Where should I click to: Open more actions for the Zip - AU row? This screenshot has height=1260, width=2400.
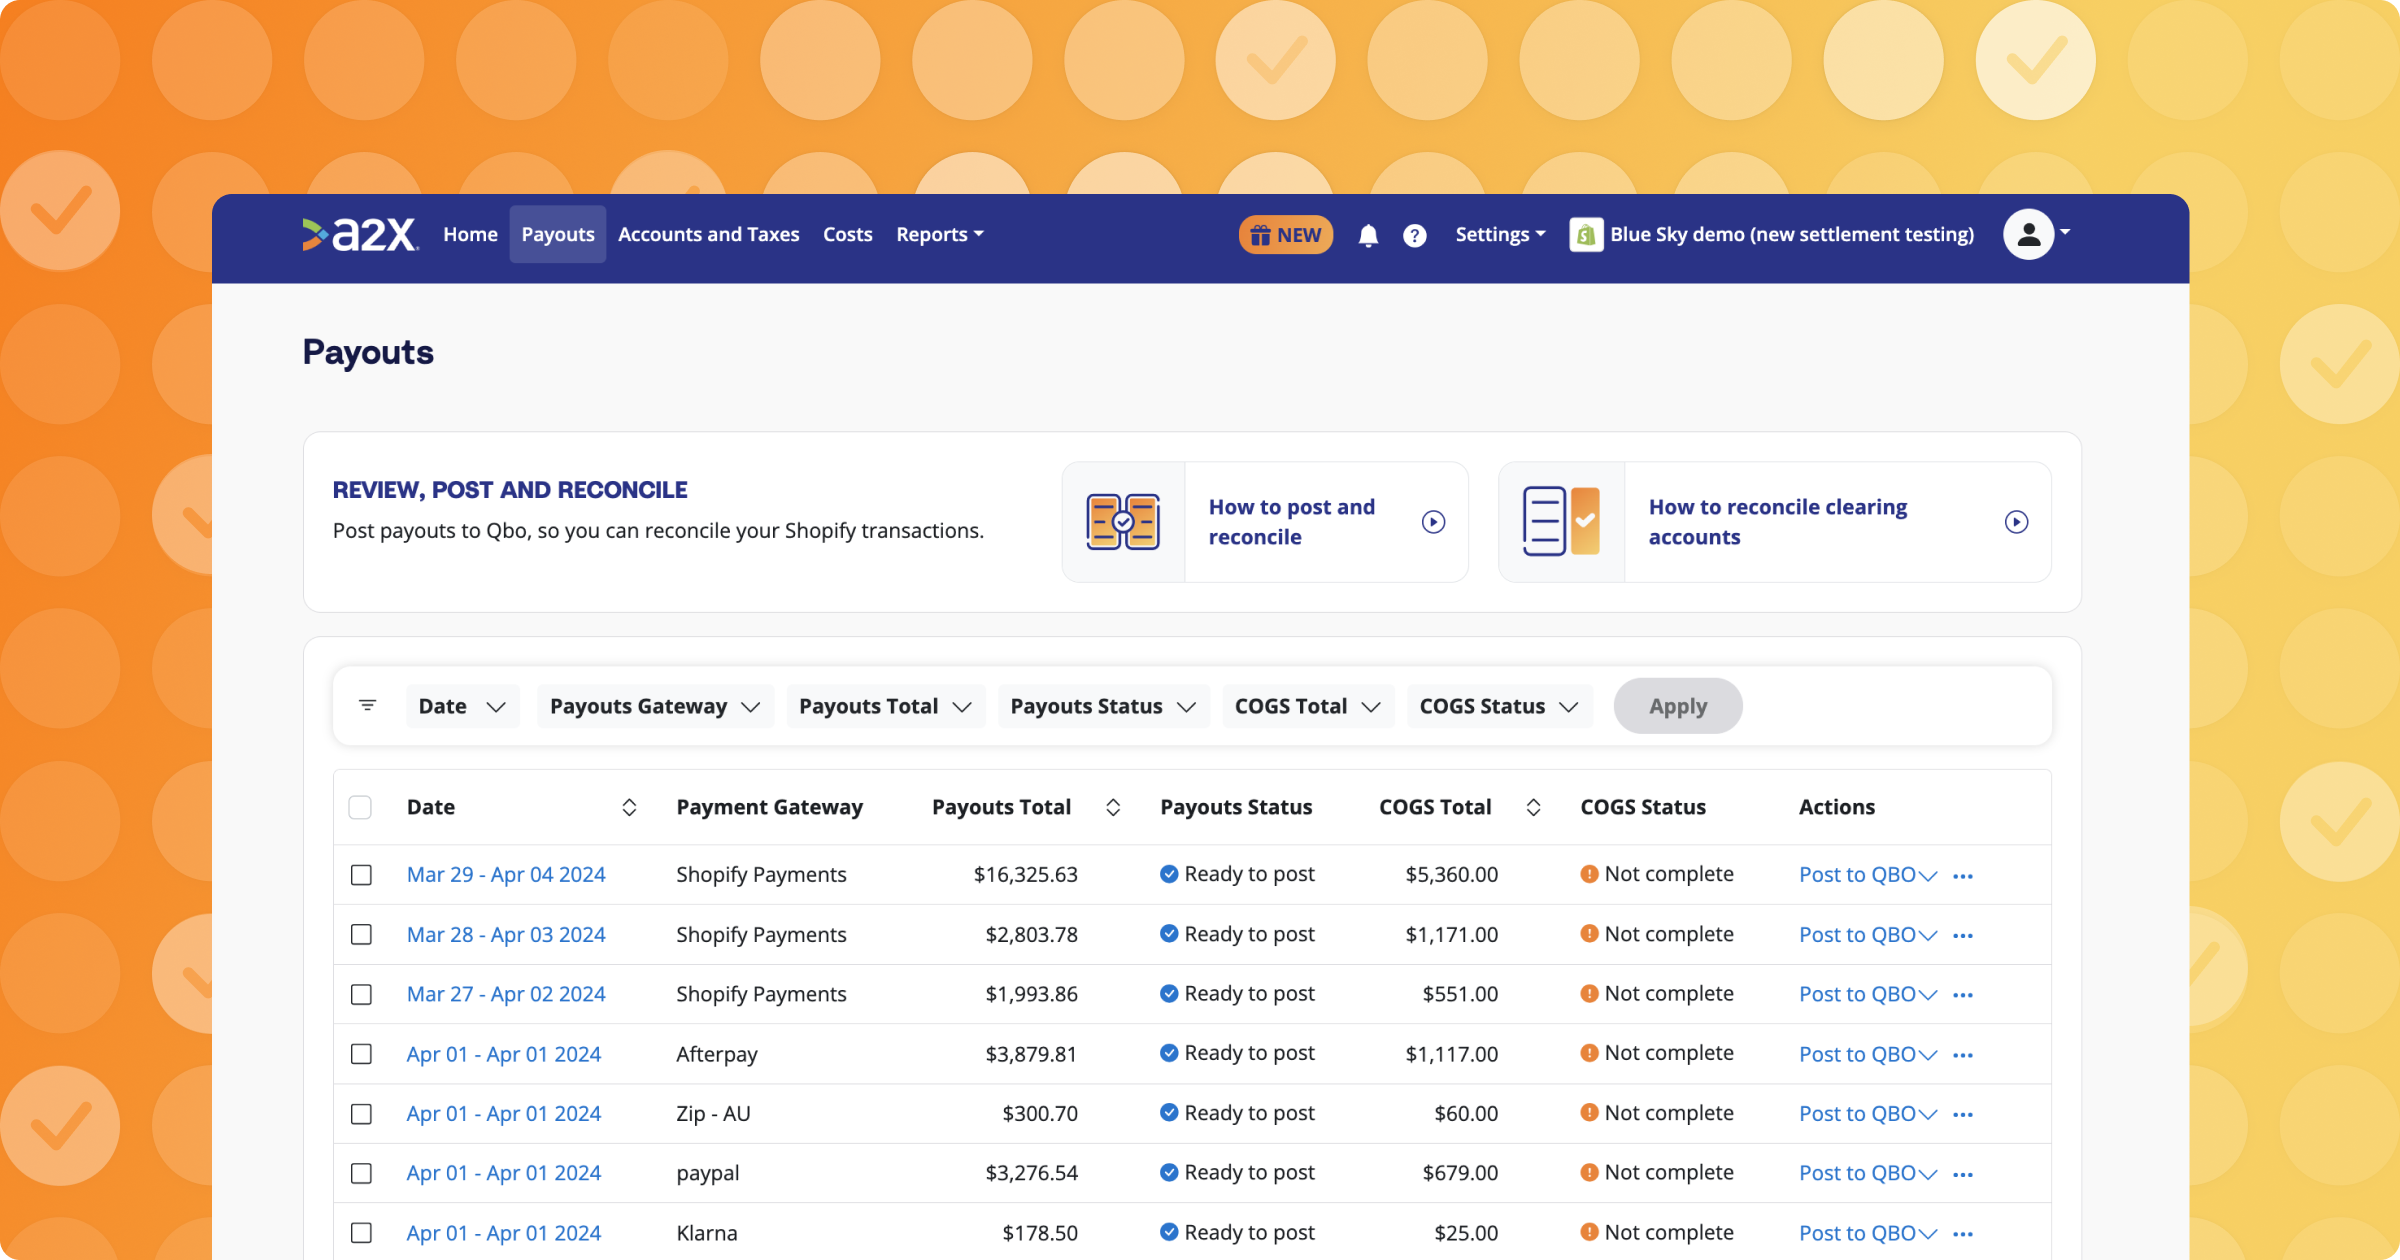pos(1963,1115)
